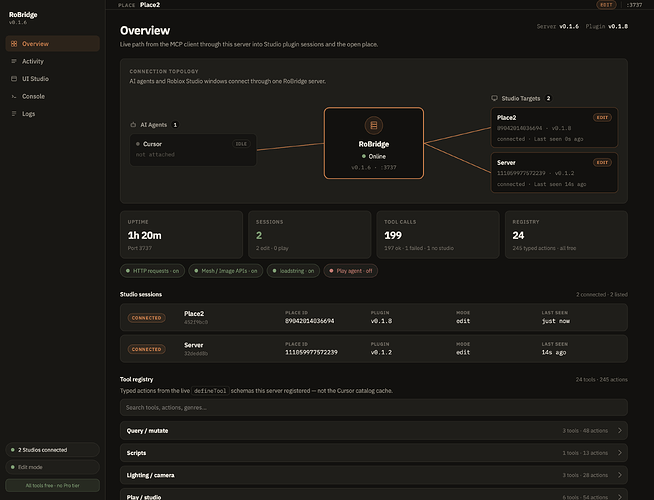Click Server v0.1.6 version label
The width and height of the screenshot is (654, 500).
point(558,26)
